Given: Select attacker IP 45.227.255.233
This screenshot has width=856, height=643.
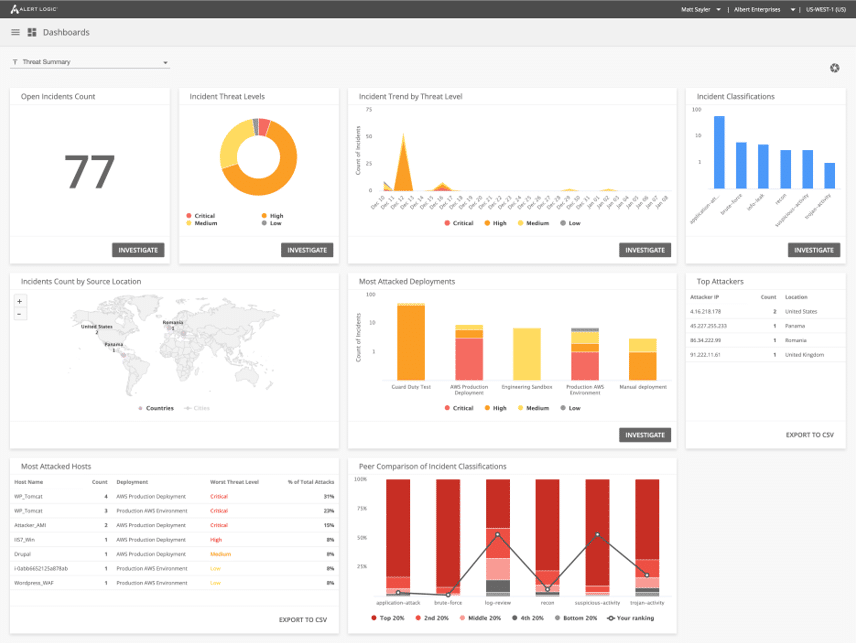Looking at the screenshot, I should [708, 326].
